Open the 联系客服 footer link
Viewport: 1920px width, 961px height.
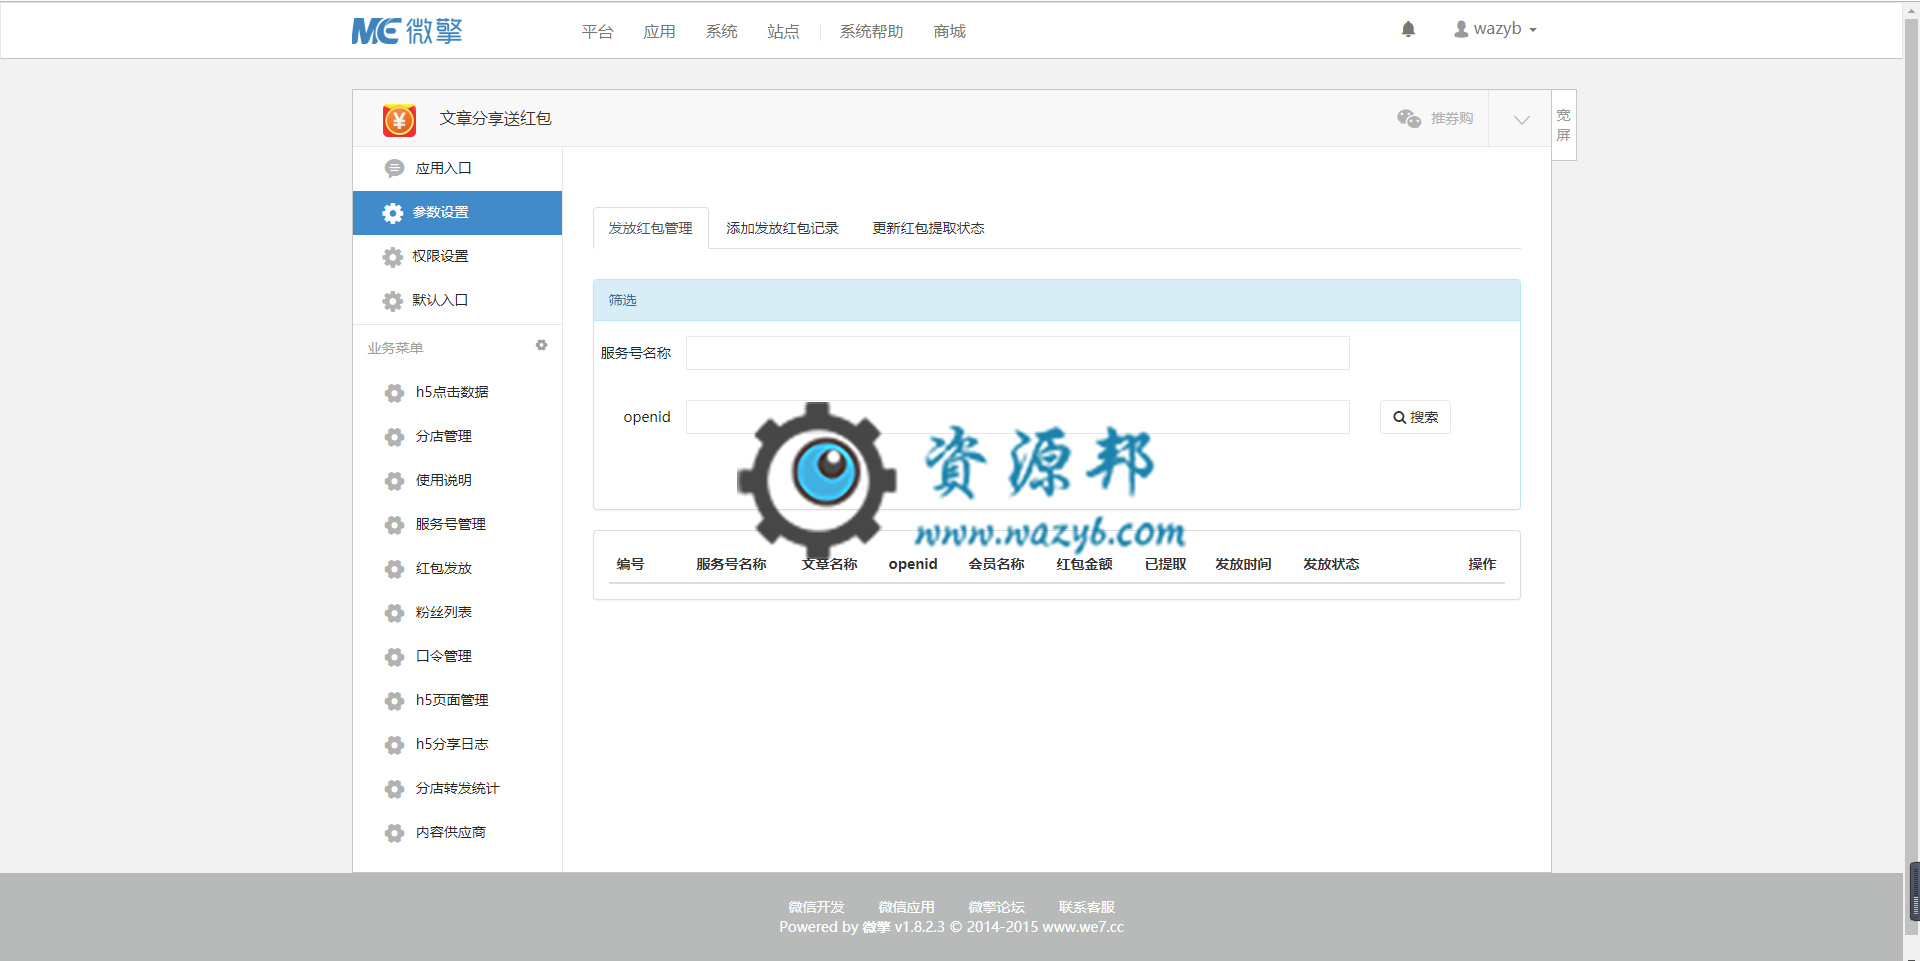tap(1086, 907)
